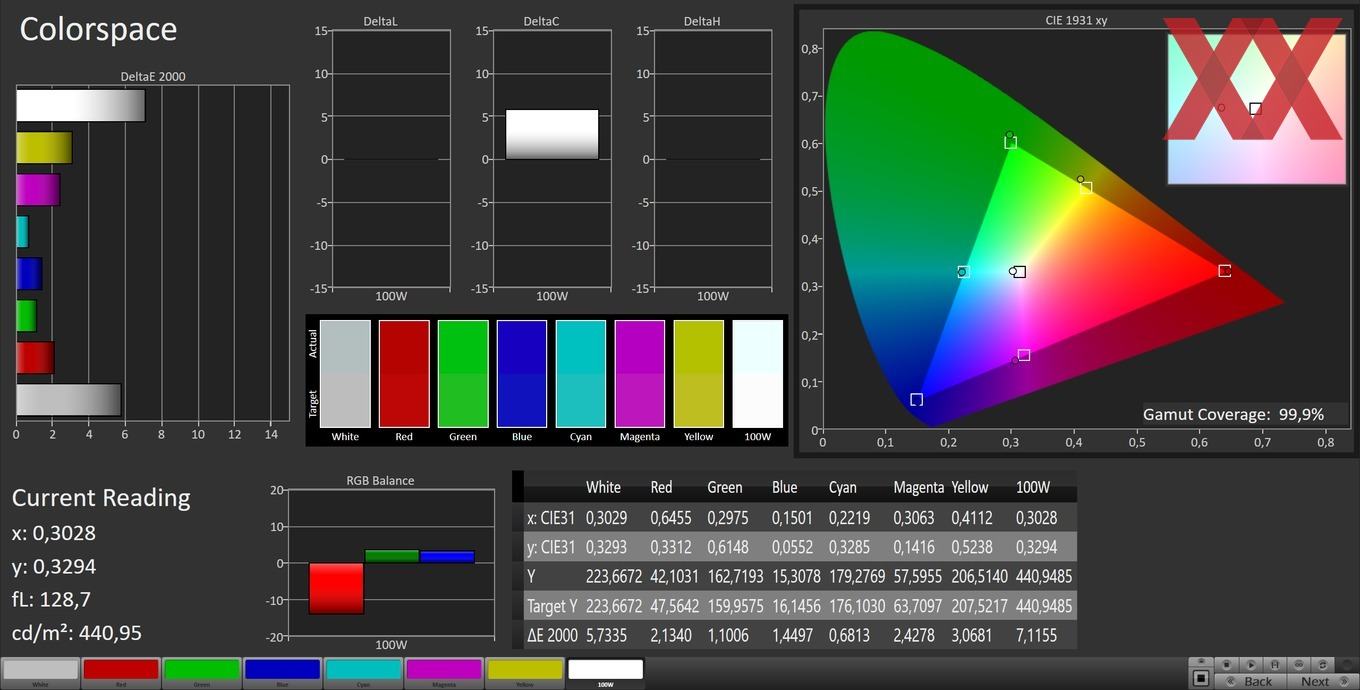Click the red primary marker on CIE chart
The width and height of the screenshot is (1360, 690).
coord(1224,271)
